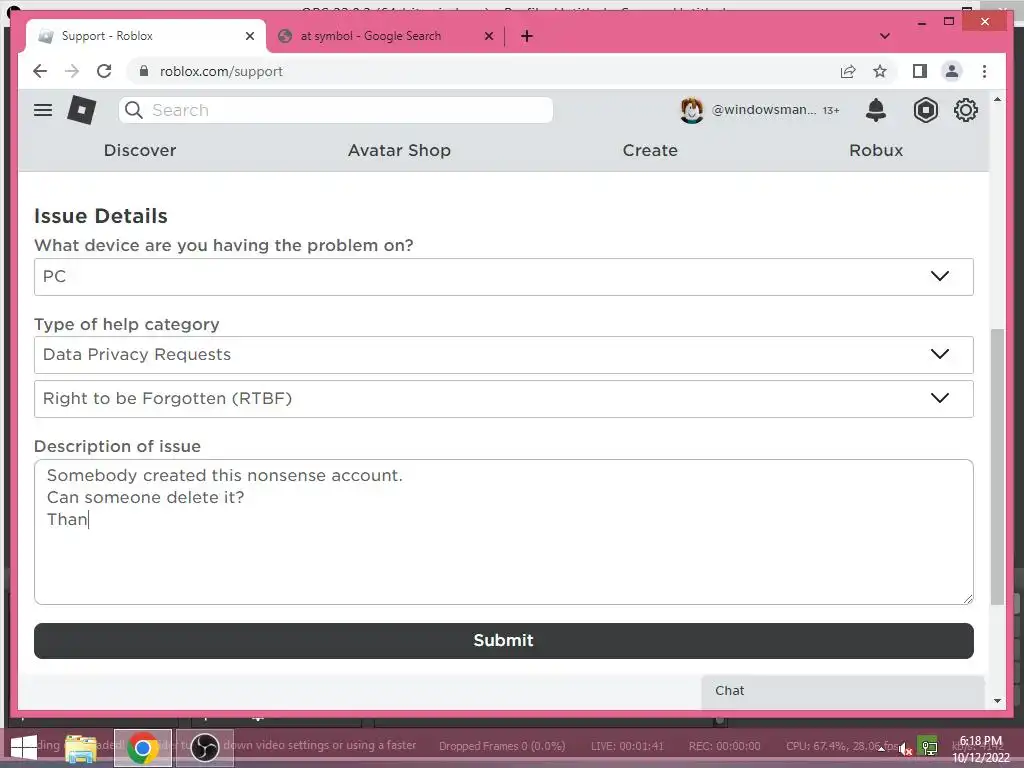Click the browser forward arrow
Image resolution: width=1024 pixels, height=768 pixels.
point(72,71)
